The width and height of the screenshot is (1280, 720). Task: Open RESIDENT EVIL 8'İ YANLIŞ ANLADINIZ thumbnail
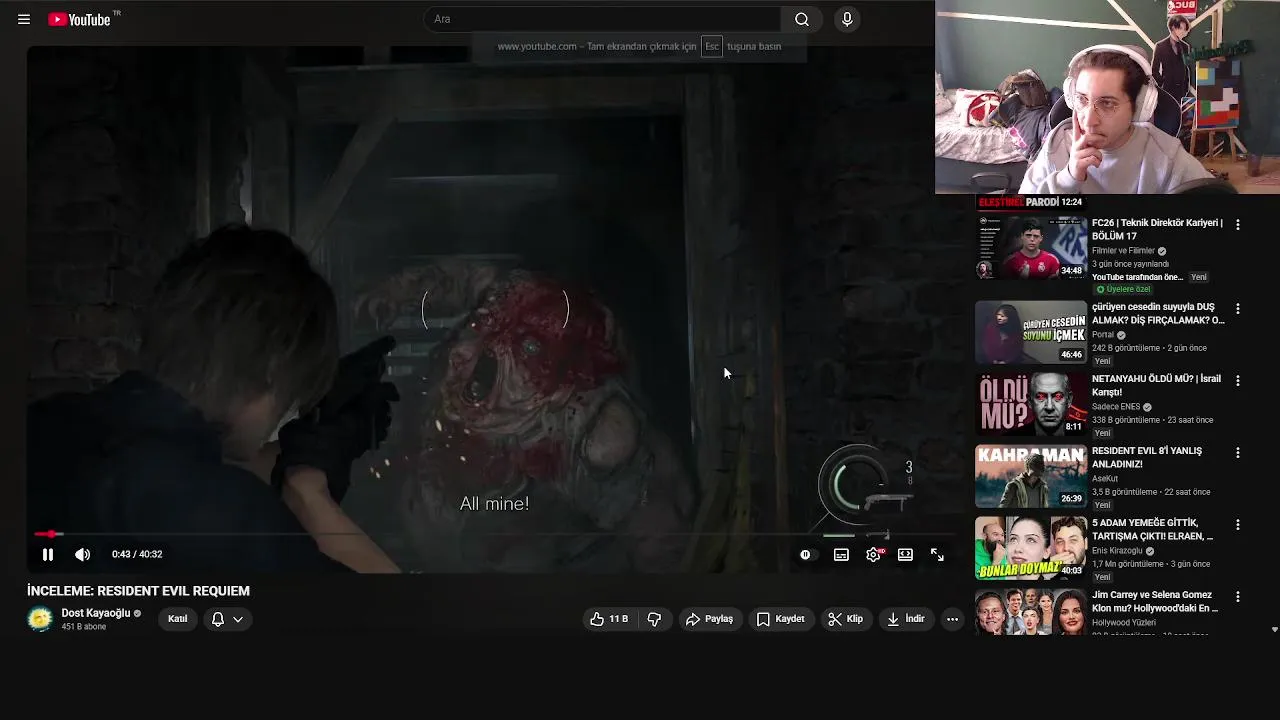1031,476
